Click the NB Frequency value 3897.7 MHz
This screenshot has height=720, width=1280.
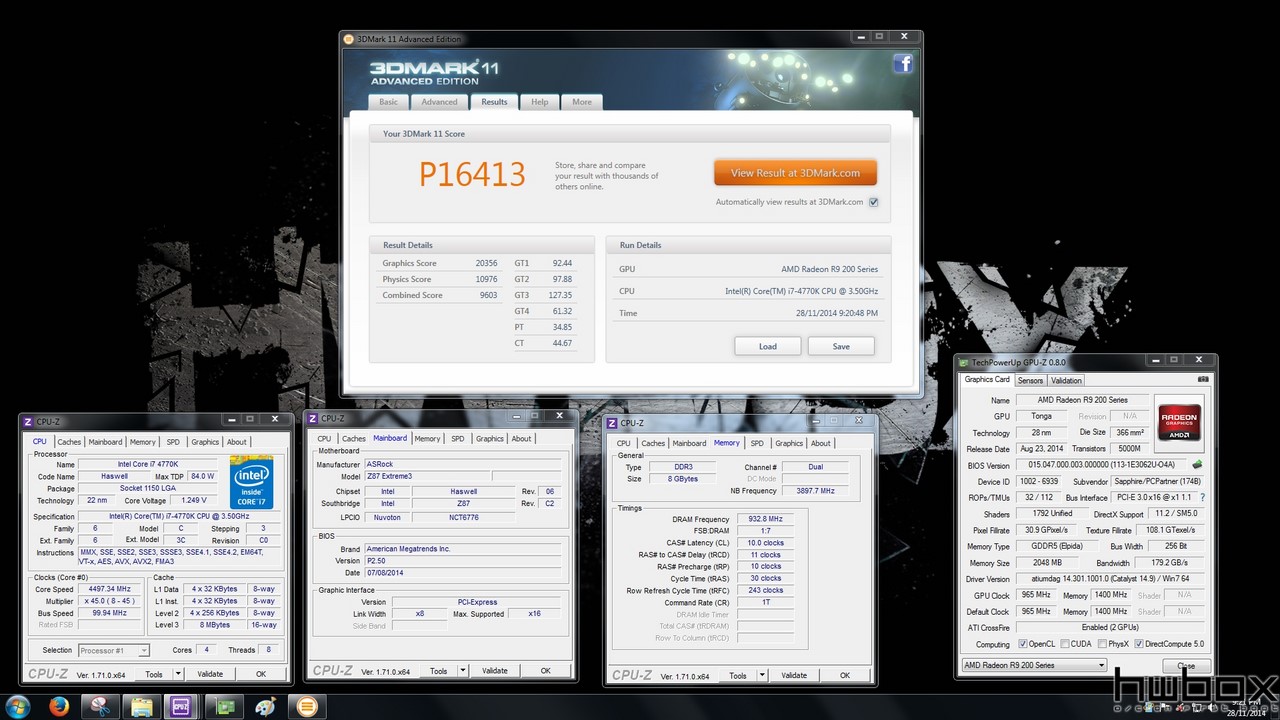[815, 491]
